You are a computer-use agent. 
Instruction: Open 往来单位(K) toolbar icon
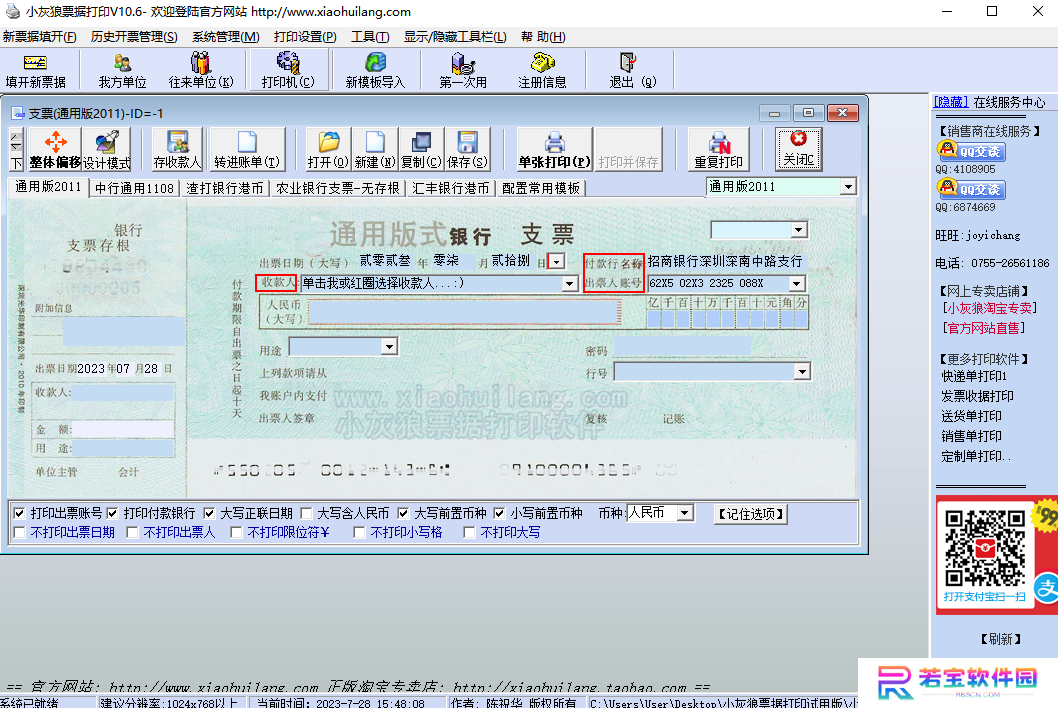point(200,70)
